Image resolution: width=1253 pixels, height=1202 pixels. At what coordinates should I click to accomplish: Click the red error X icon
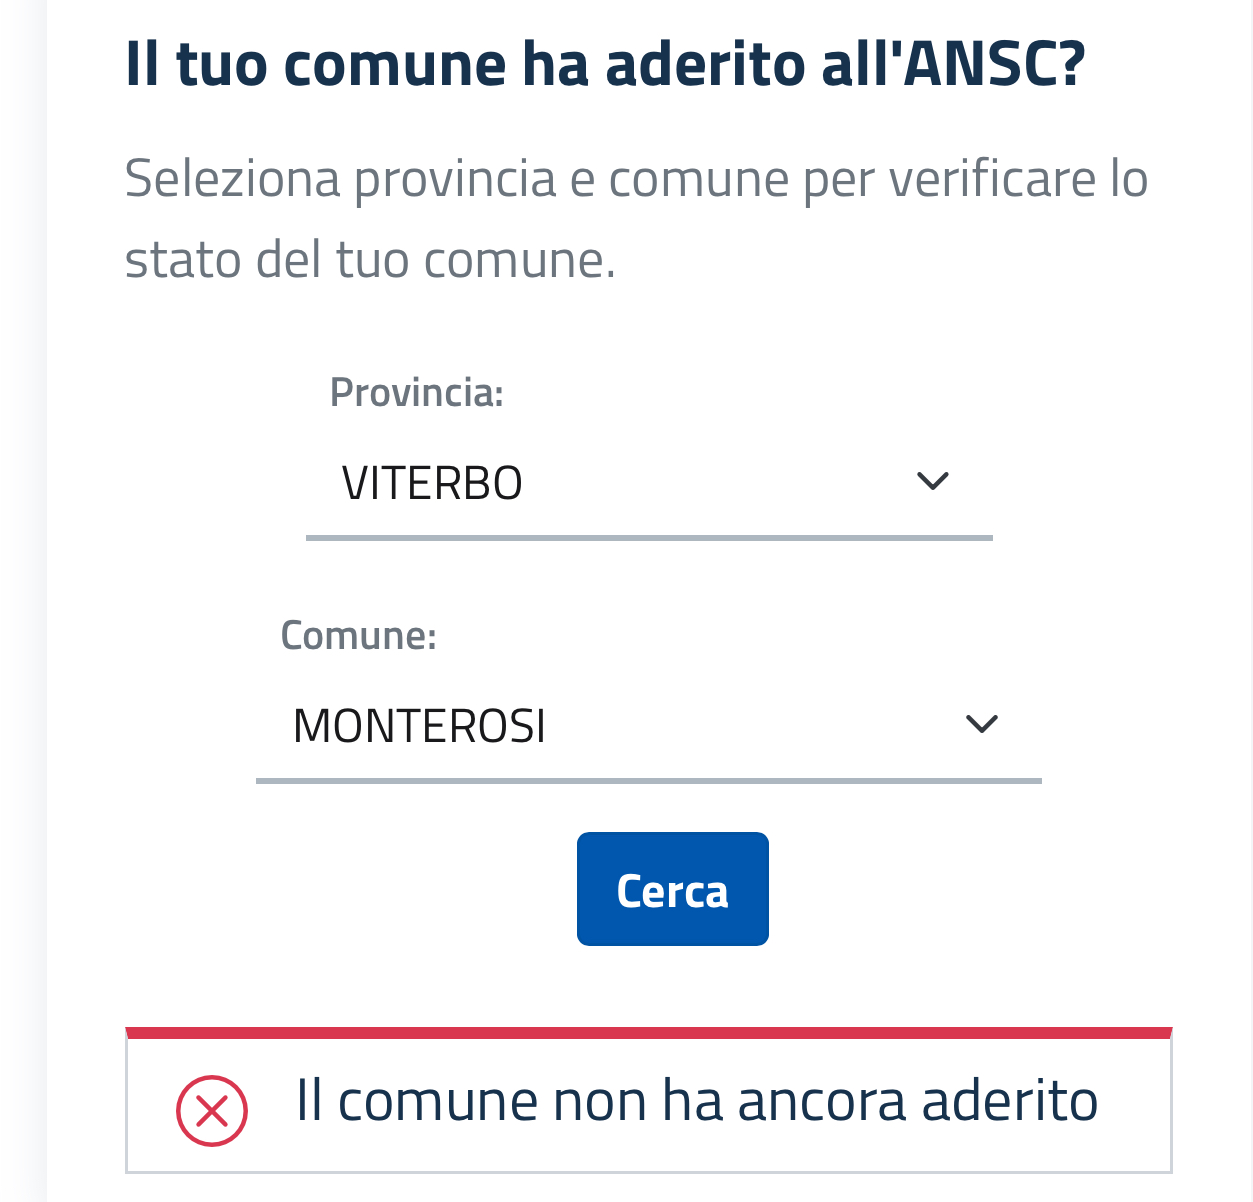point(212,1110)
